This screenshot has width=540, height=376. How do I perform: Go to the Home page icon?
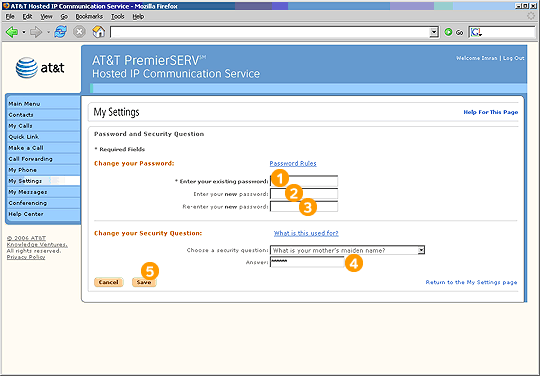[98, 32]
